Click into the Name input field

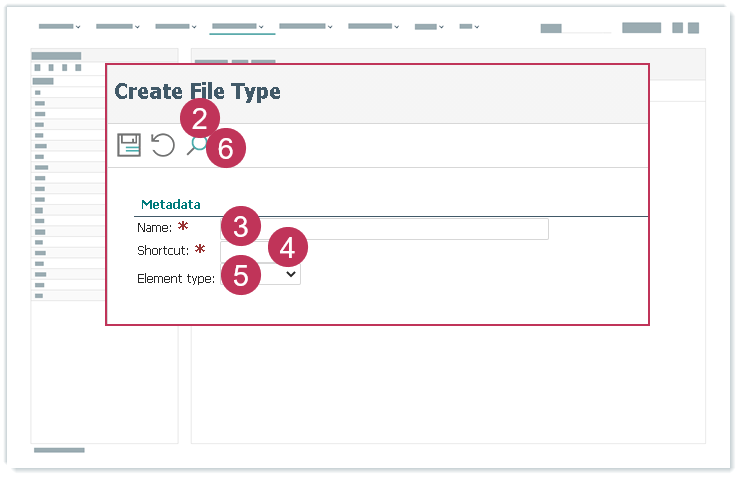(x=400, y=229)
